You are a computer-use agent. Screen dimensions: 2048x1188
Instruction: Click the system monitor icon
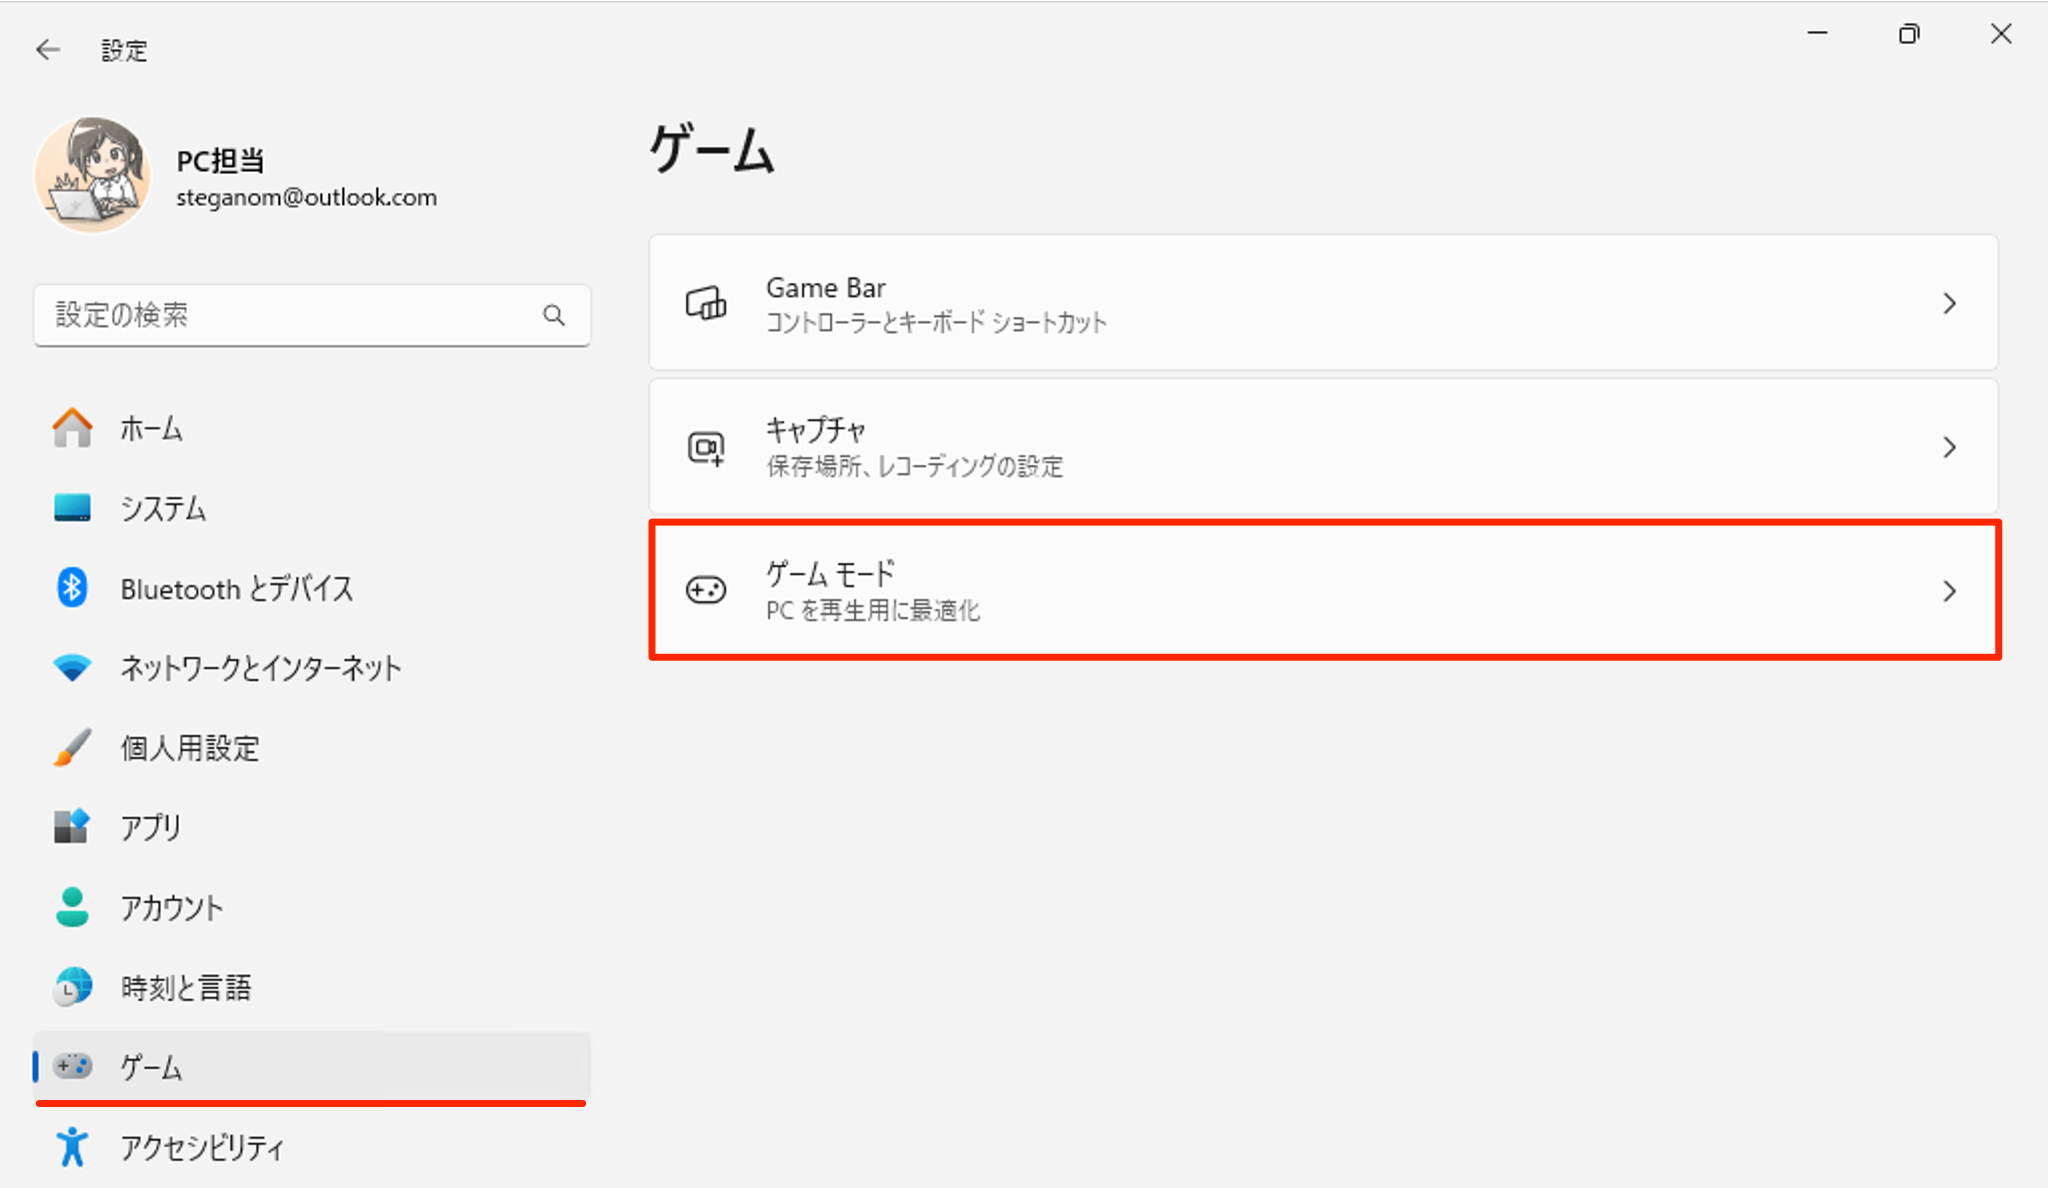(x=71, y=508)
